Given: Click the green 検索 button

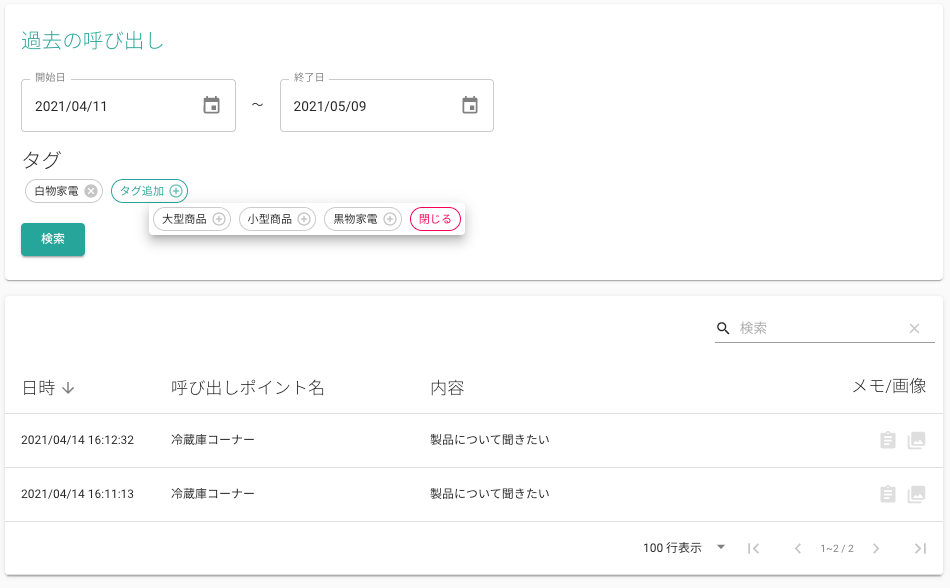Looking at the screenshot, I should (x=53, y=239).
